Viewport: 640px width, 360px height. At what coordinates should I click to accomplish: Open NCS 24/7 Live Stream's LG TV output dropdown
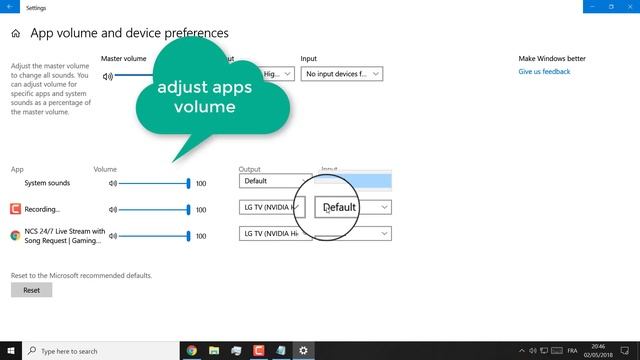tap(276, 233)
